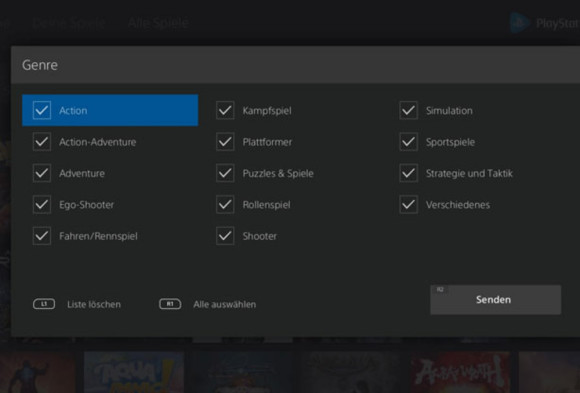The height and width of the screenshot is (393, 580).
Task: Deselect the Sportspiele checkbox
Action: pyautogui.click(x=409, y=142)
